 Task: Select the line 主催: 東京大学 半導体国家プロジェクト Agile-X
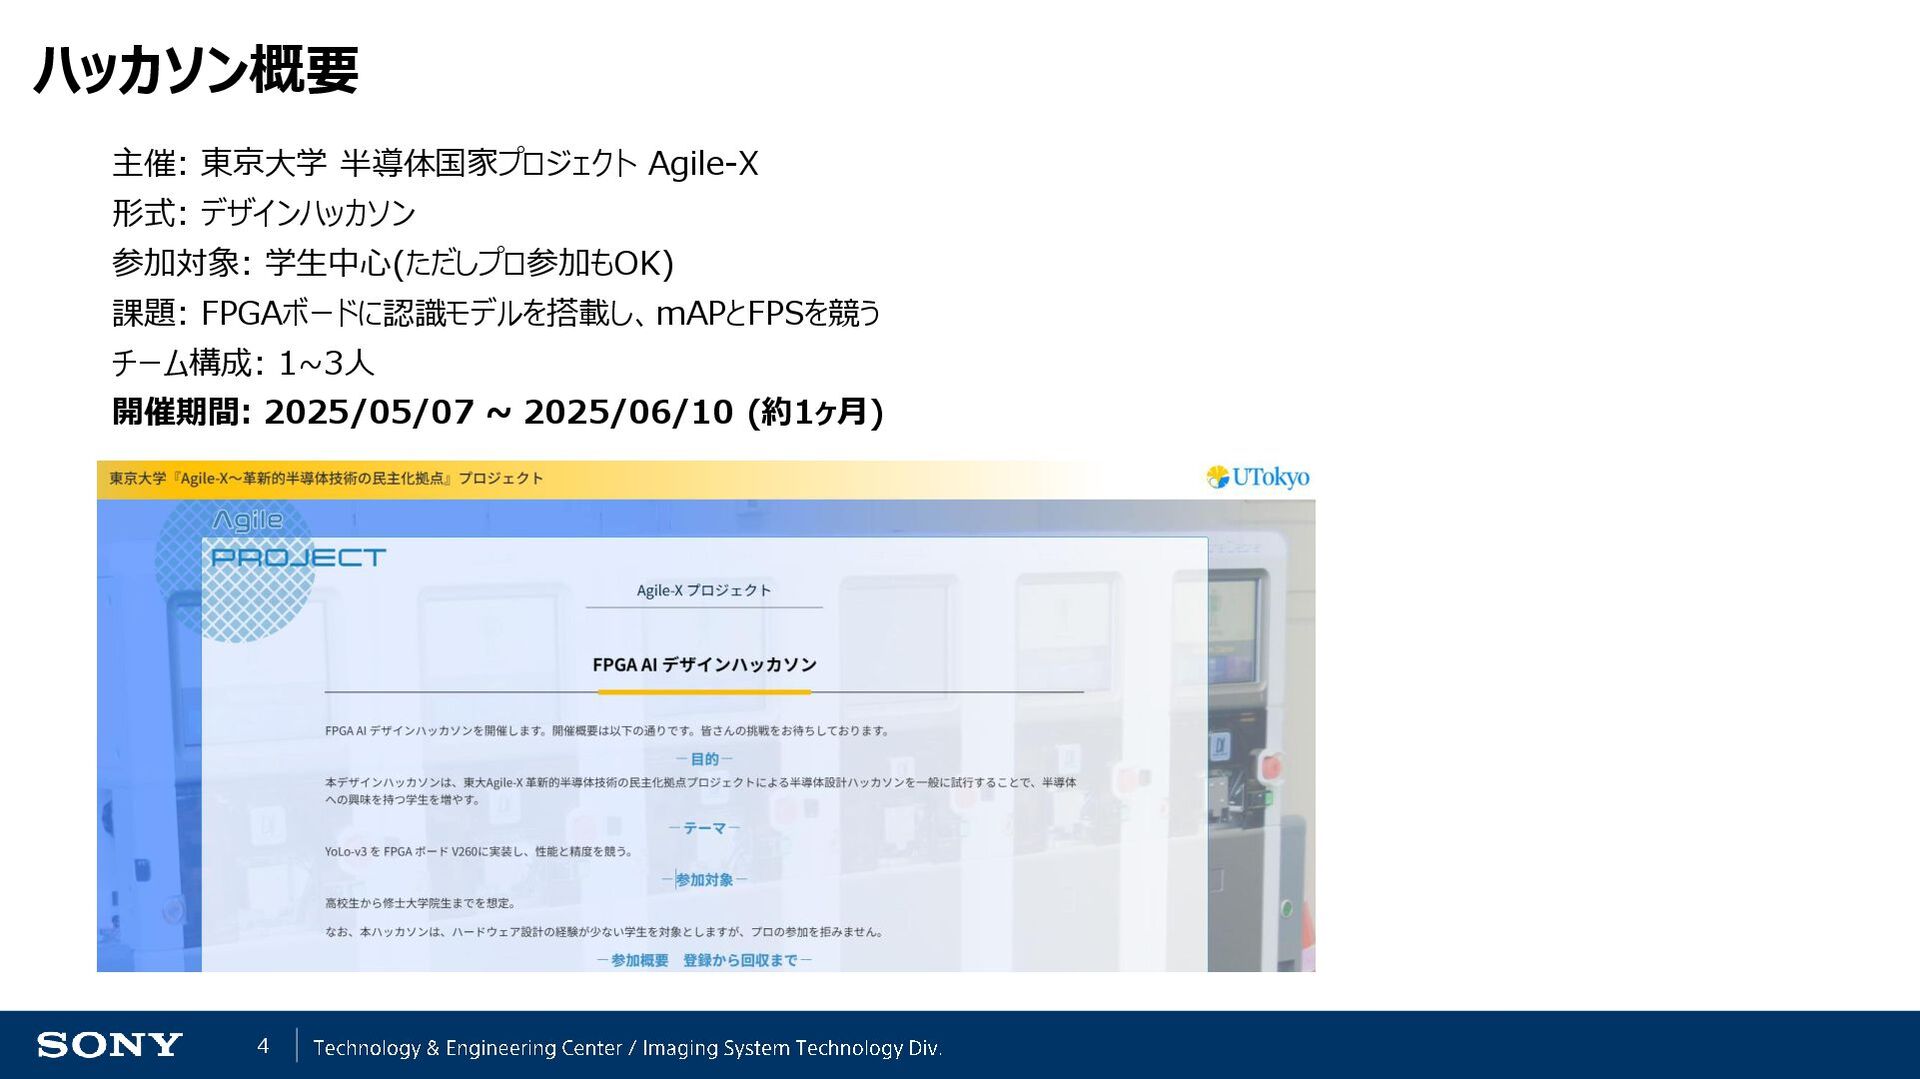coord(435,163)
